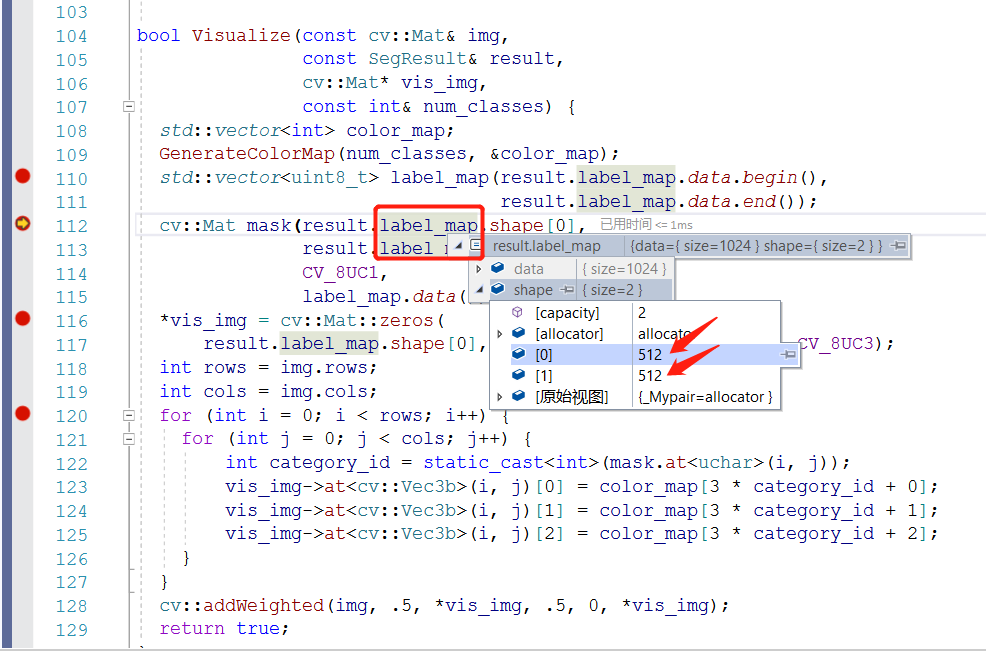This screenshot has width=986, height=651.
Task: Click the 512 value of element [1]
Action: (650, 376)
